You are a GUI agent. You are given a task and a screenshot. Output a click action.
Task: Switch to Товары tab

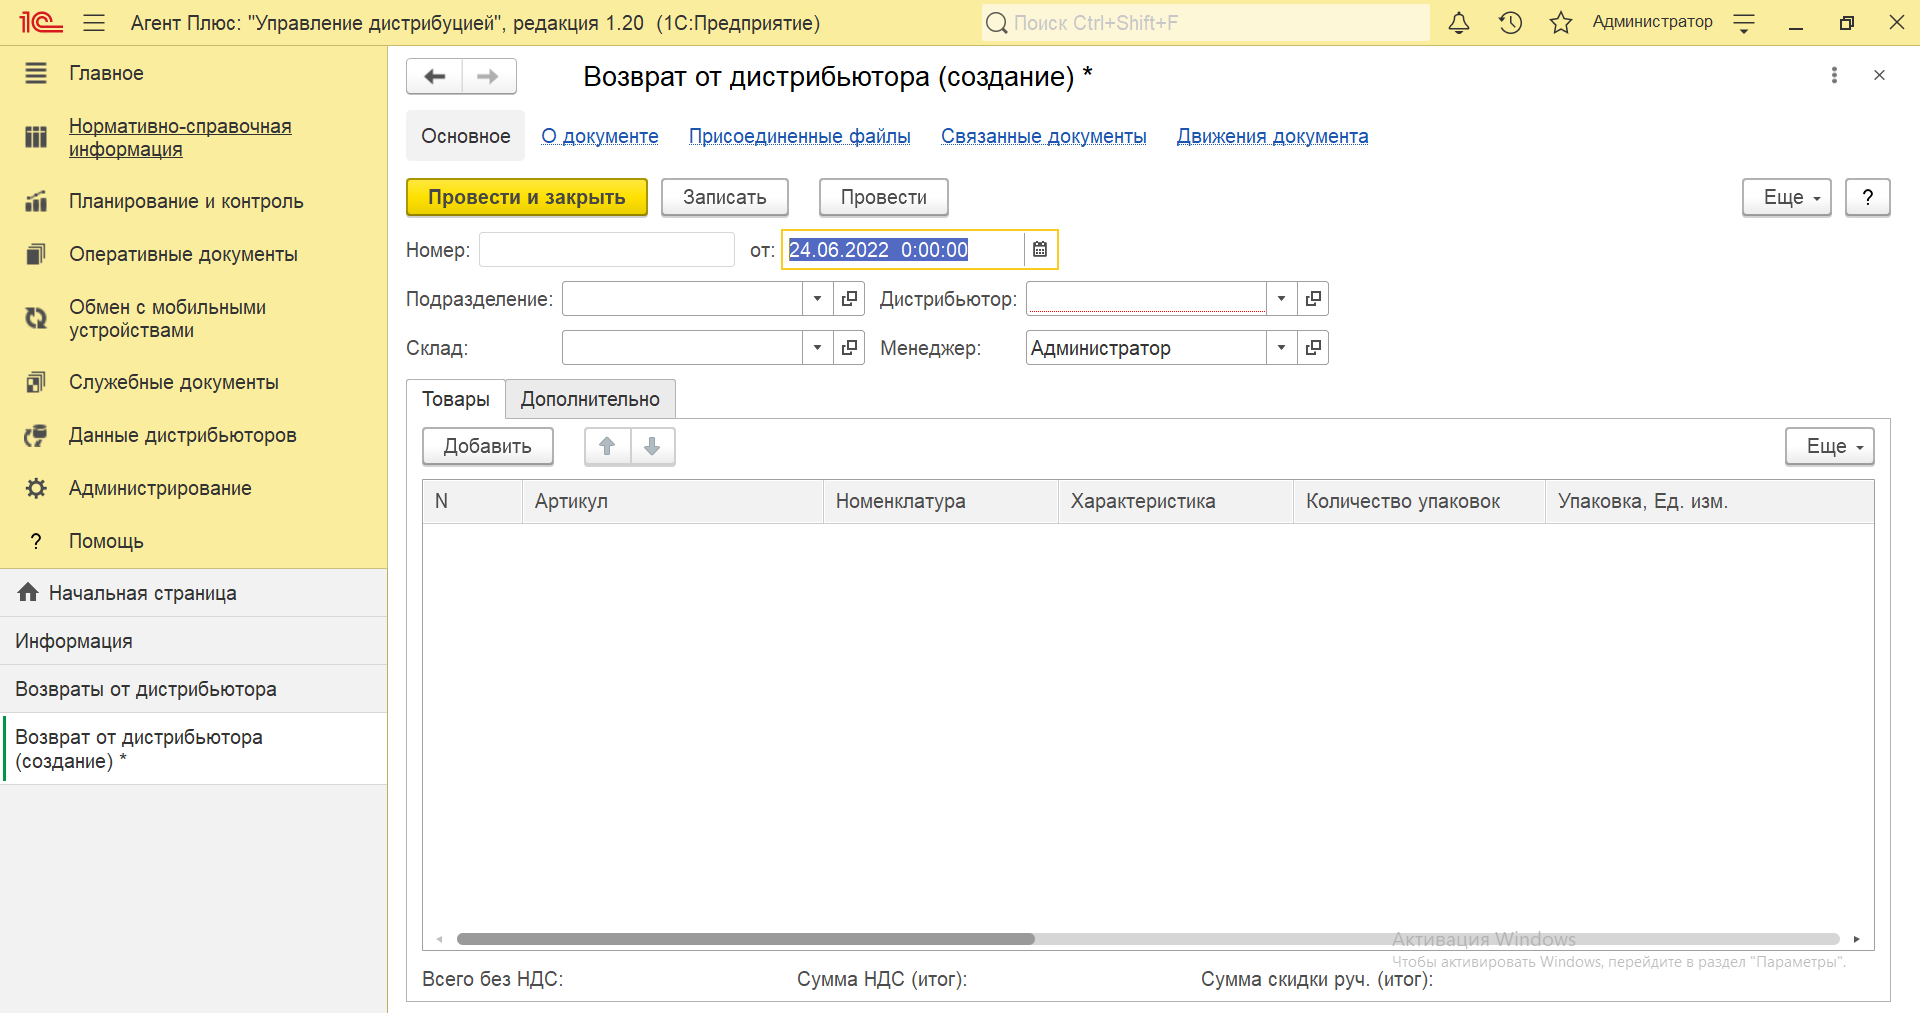456,399
